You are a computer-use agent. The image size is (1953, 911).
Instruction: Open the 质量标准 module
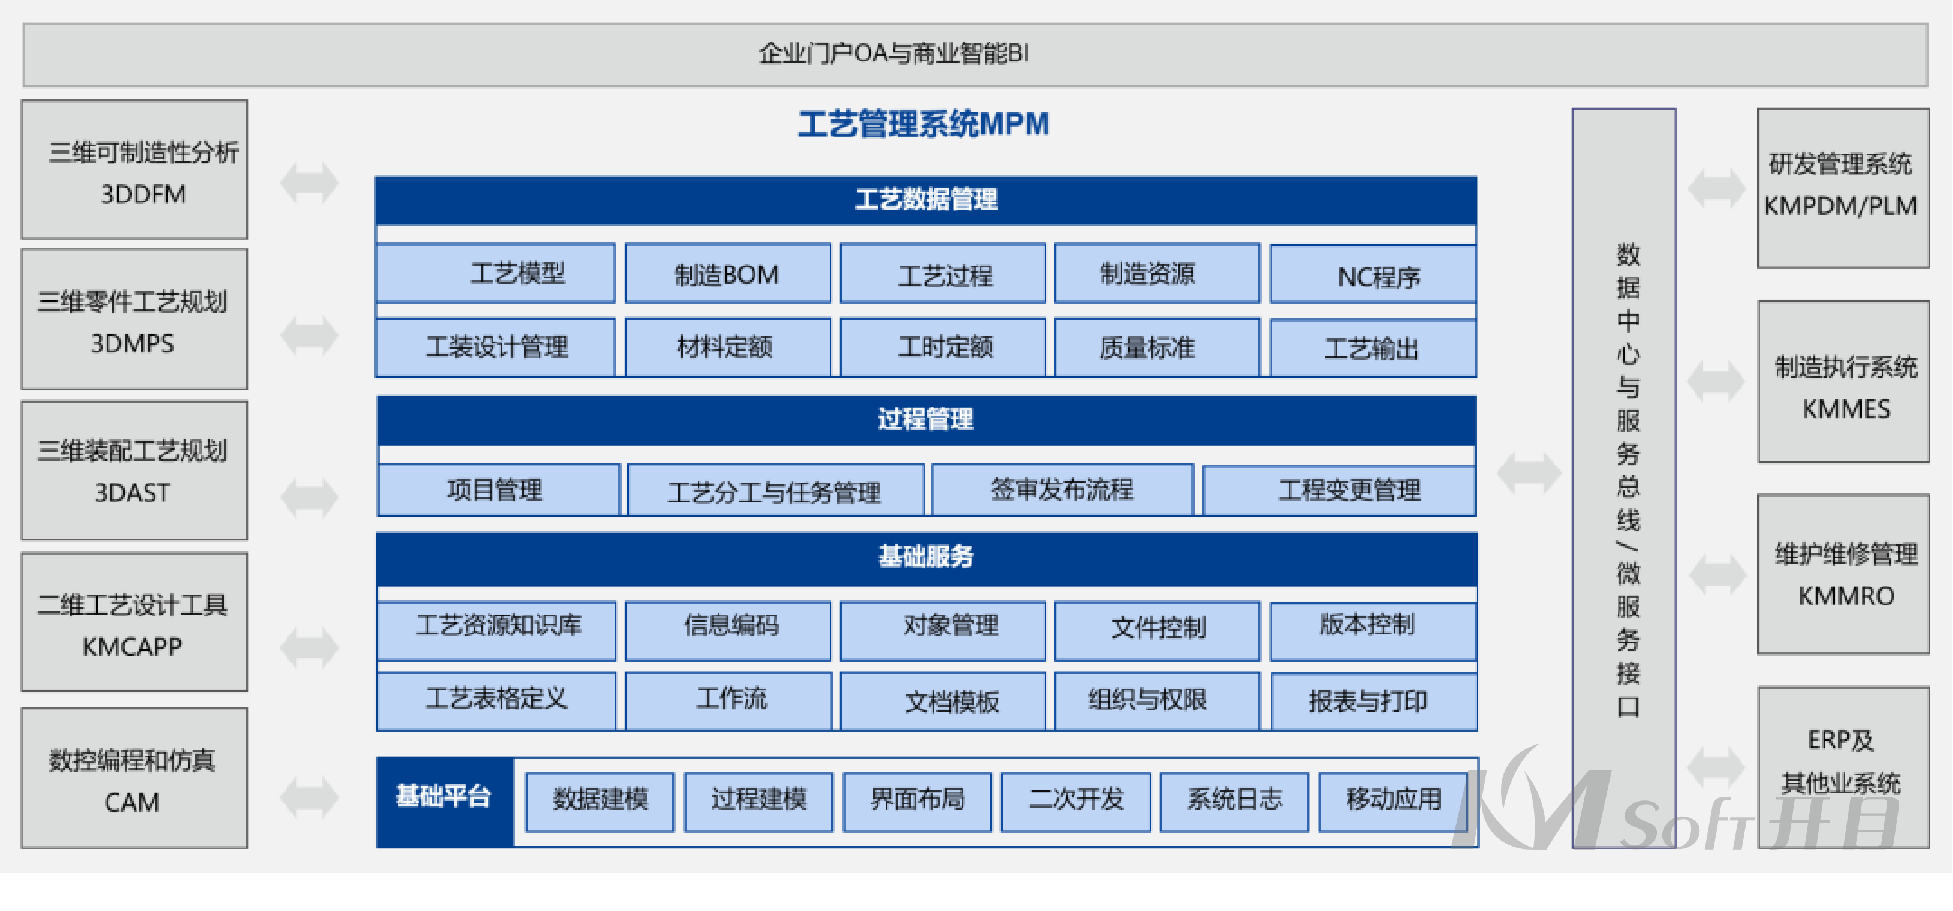point(1156,347)
